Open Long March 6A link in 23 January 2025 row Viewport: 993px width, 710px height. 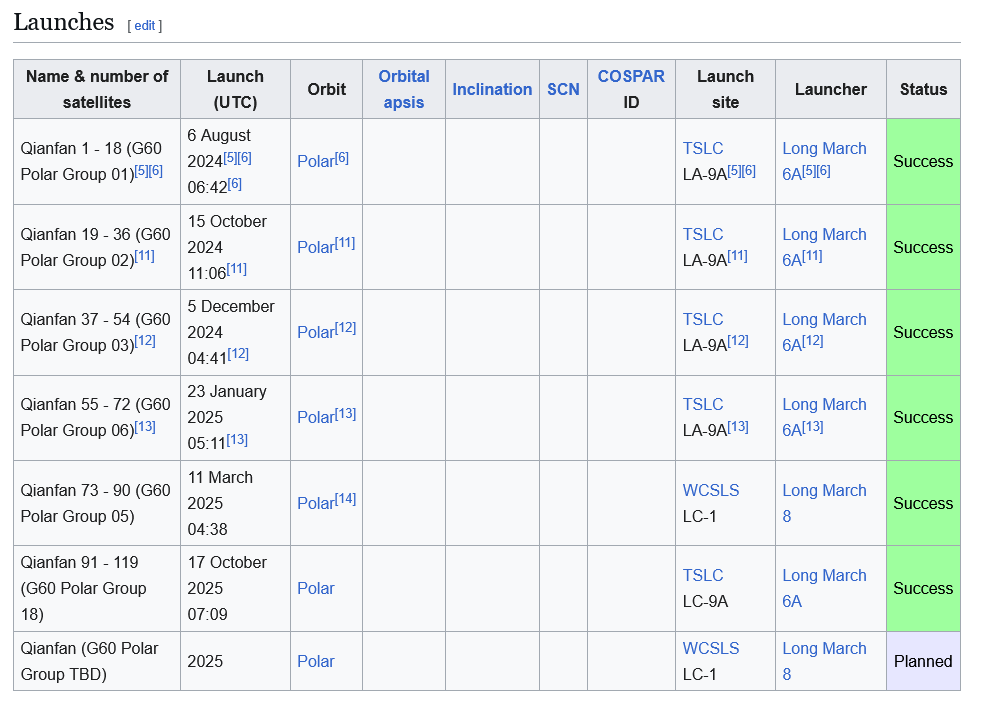point(824,404)
